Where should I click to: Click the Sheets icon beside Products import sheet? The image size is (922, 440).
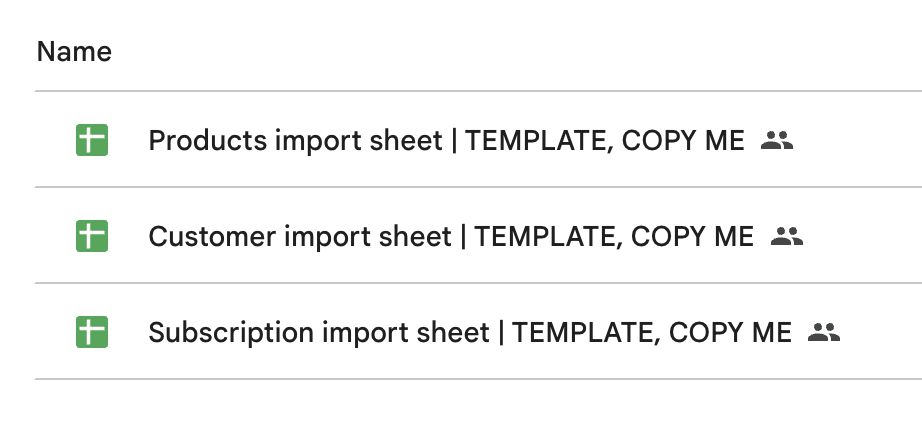click(x=92, y=140)
